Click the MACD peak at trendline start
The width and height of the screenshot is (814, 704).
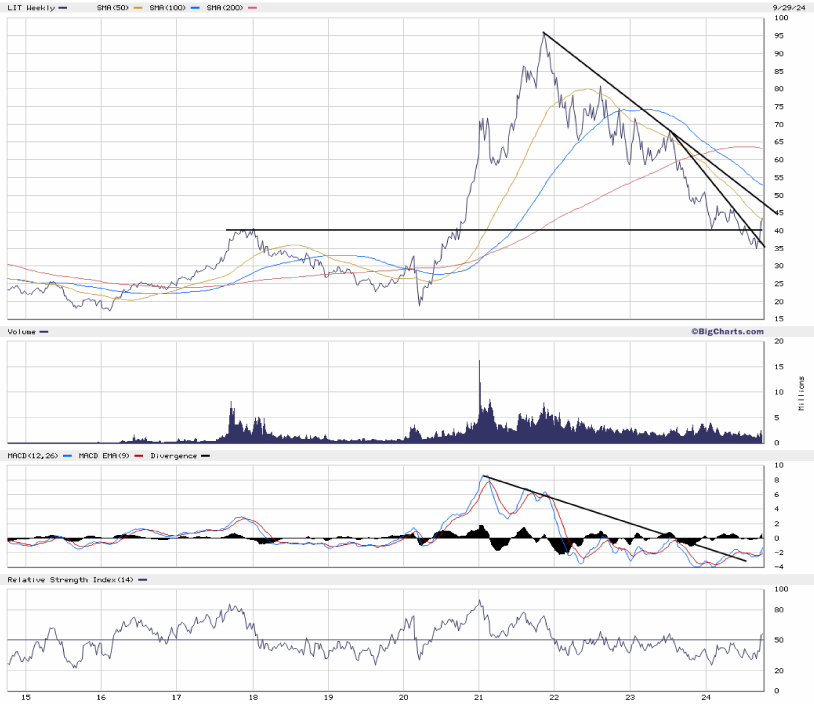(484, 476)
